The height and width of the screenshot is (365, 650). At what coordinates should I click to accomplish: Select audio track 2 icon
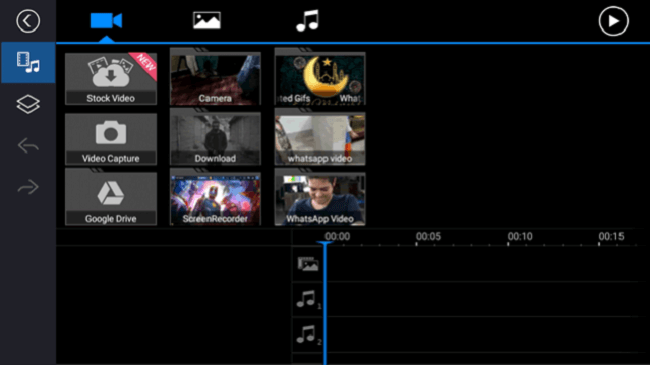[308, 335]
